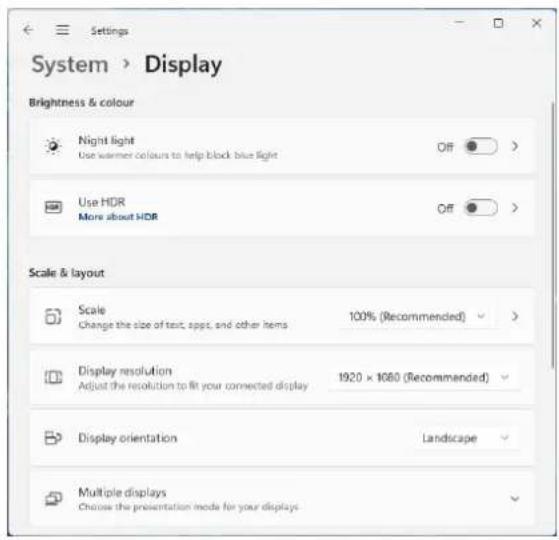Click the Display resolution icon
Image resolution: width=559 pixels, height=540 pixels.
53,377
